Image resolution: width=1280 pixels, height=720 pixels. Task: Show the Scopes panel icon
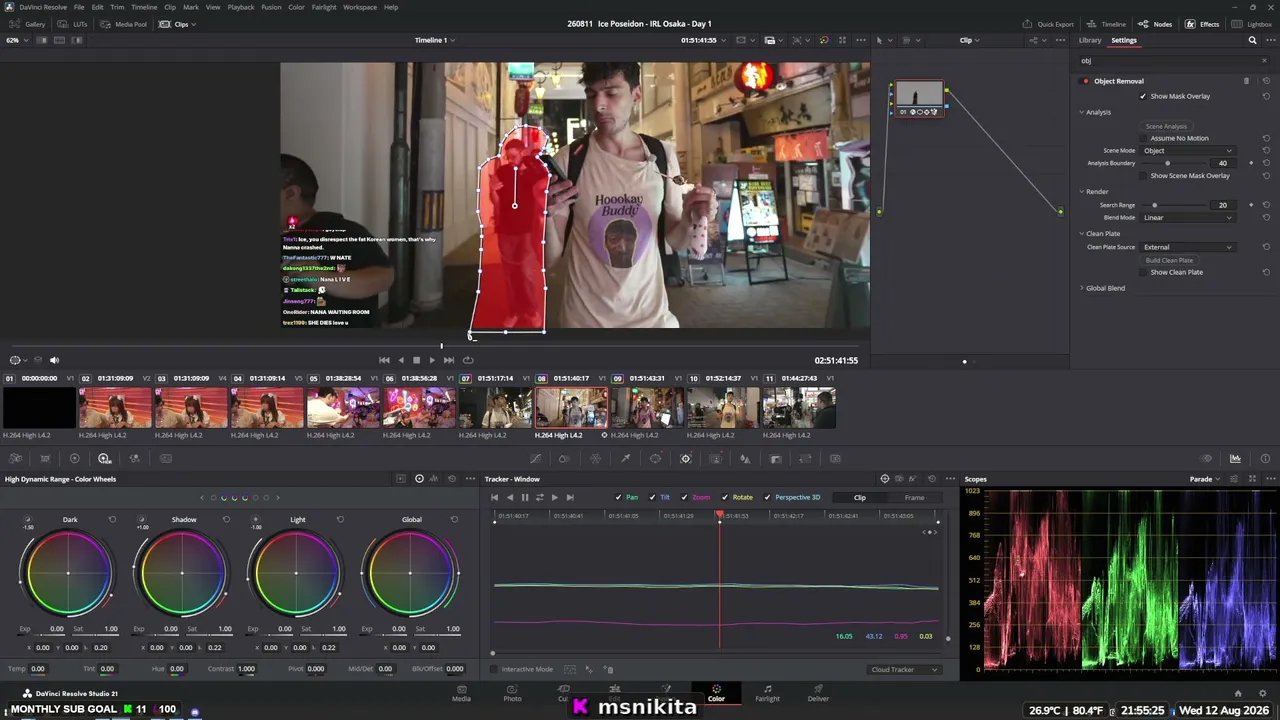point(1235,459)
